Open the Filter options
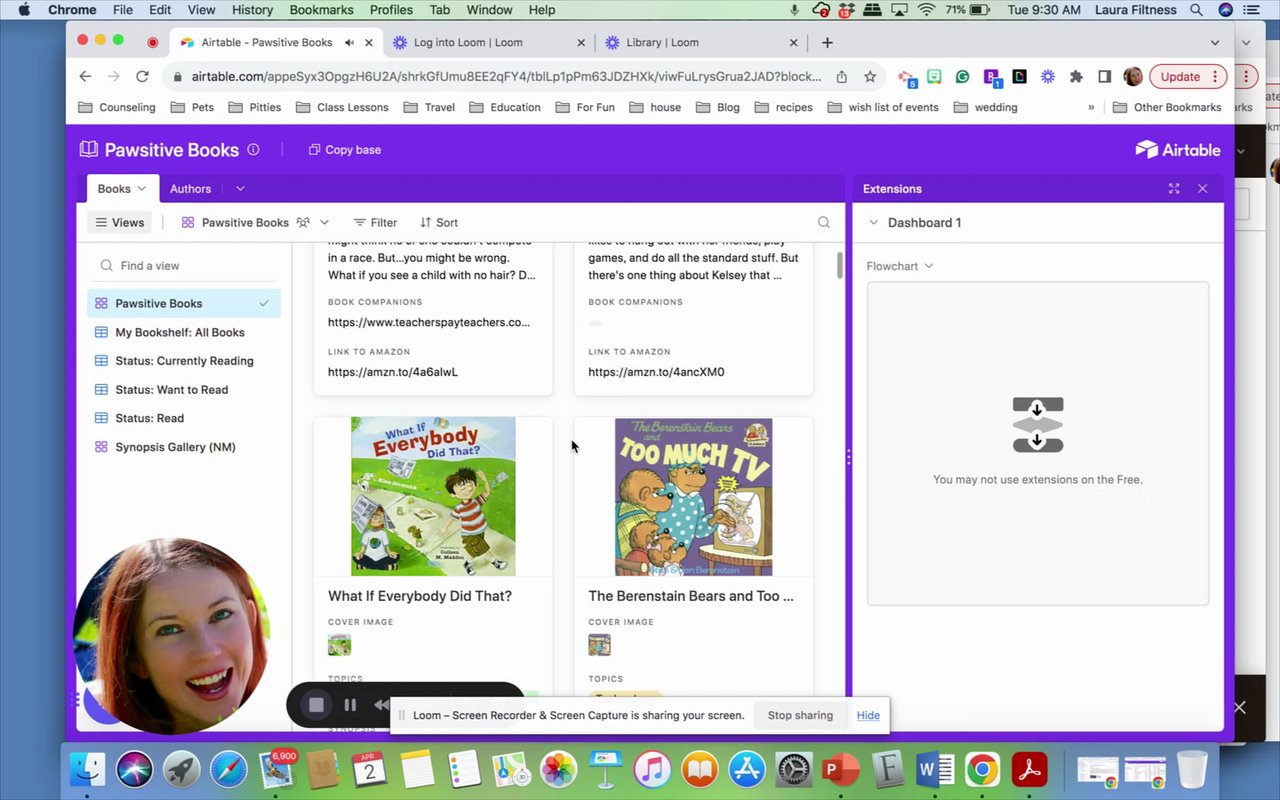This screenshot has height=800, width=1280. [x=375, y=223]
